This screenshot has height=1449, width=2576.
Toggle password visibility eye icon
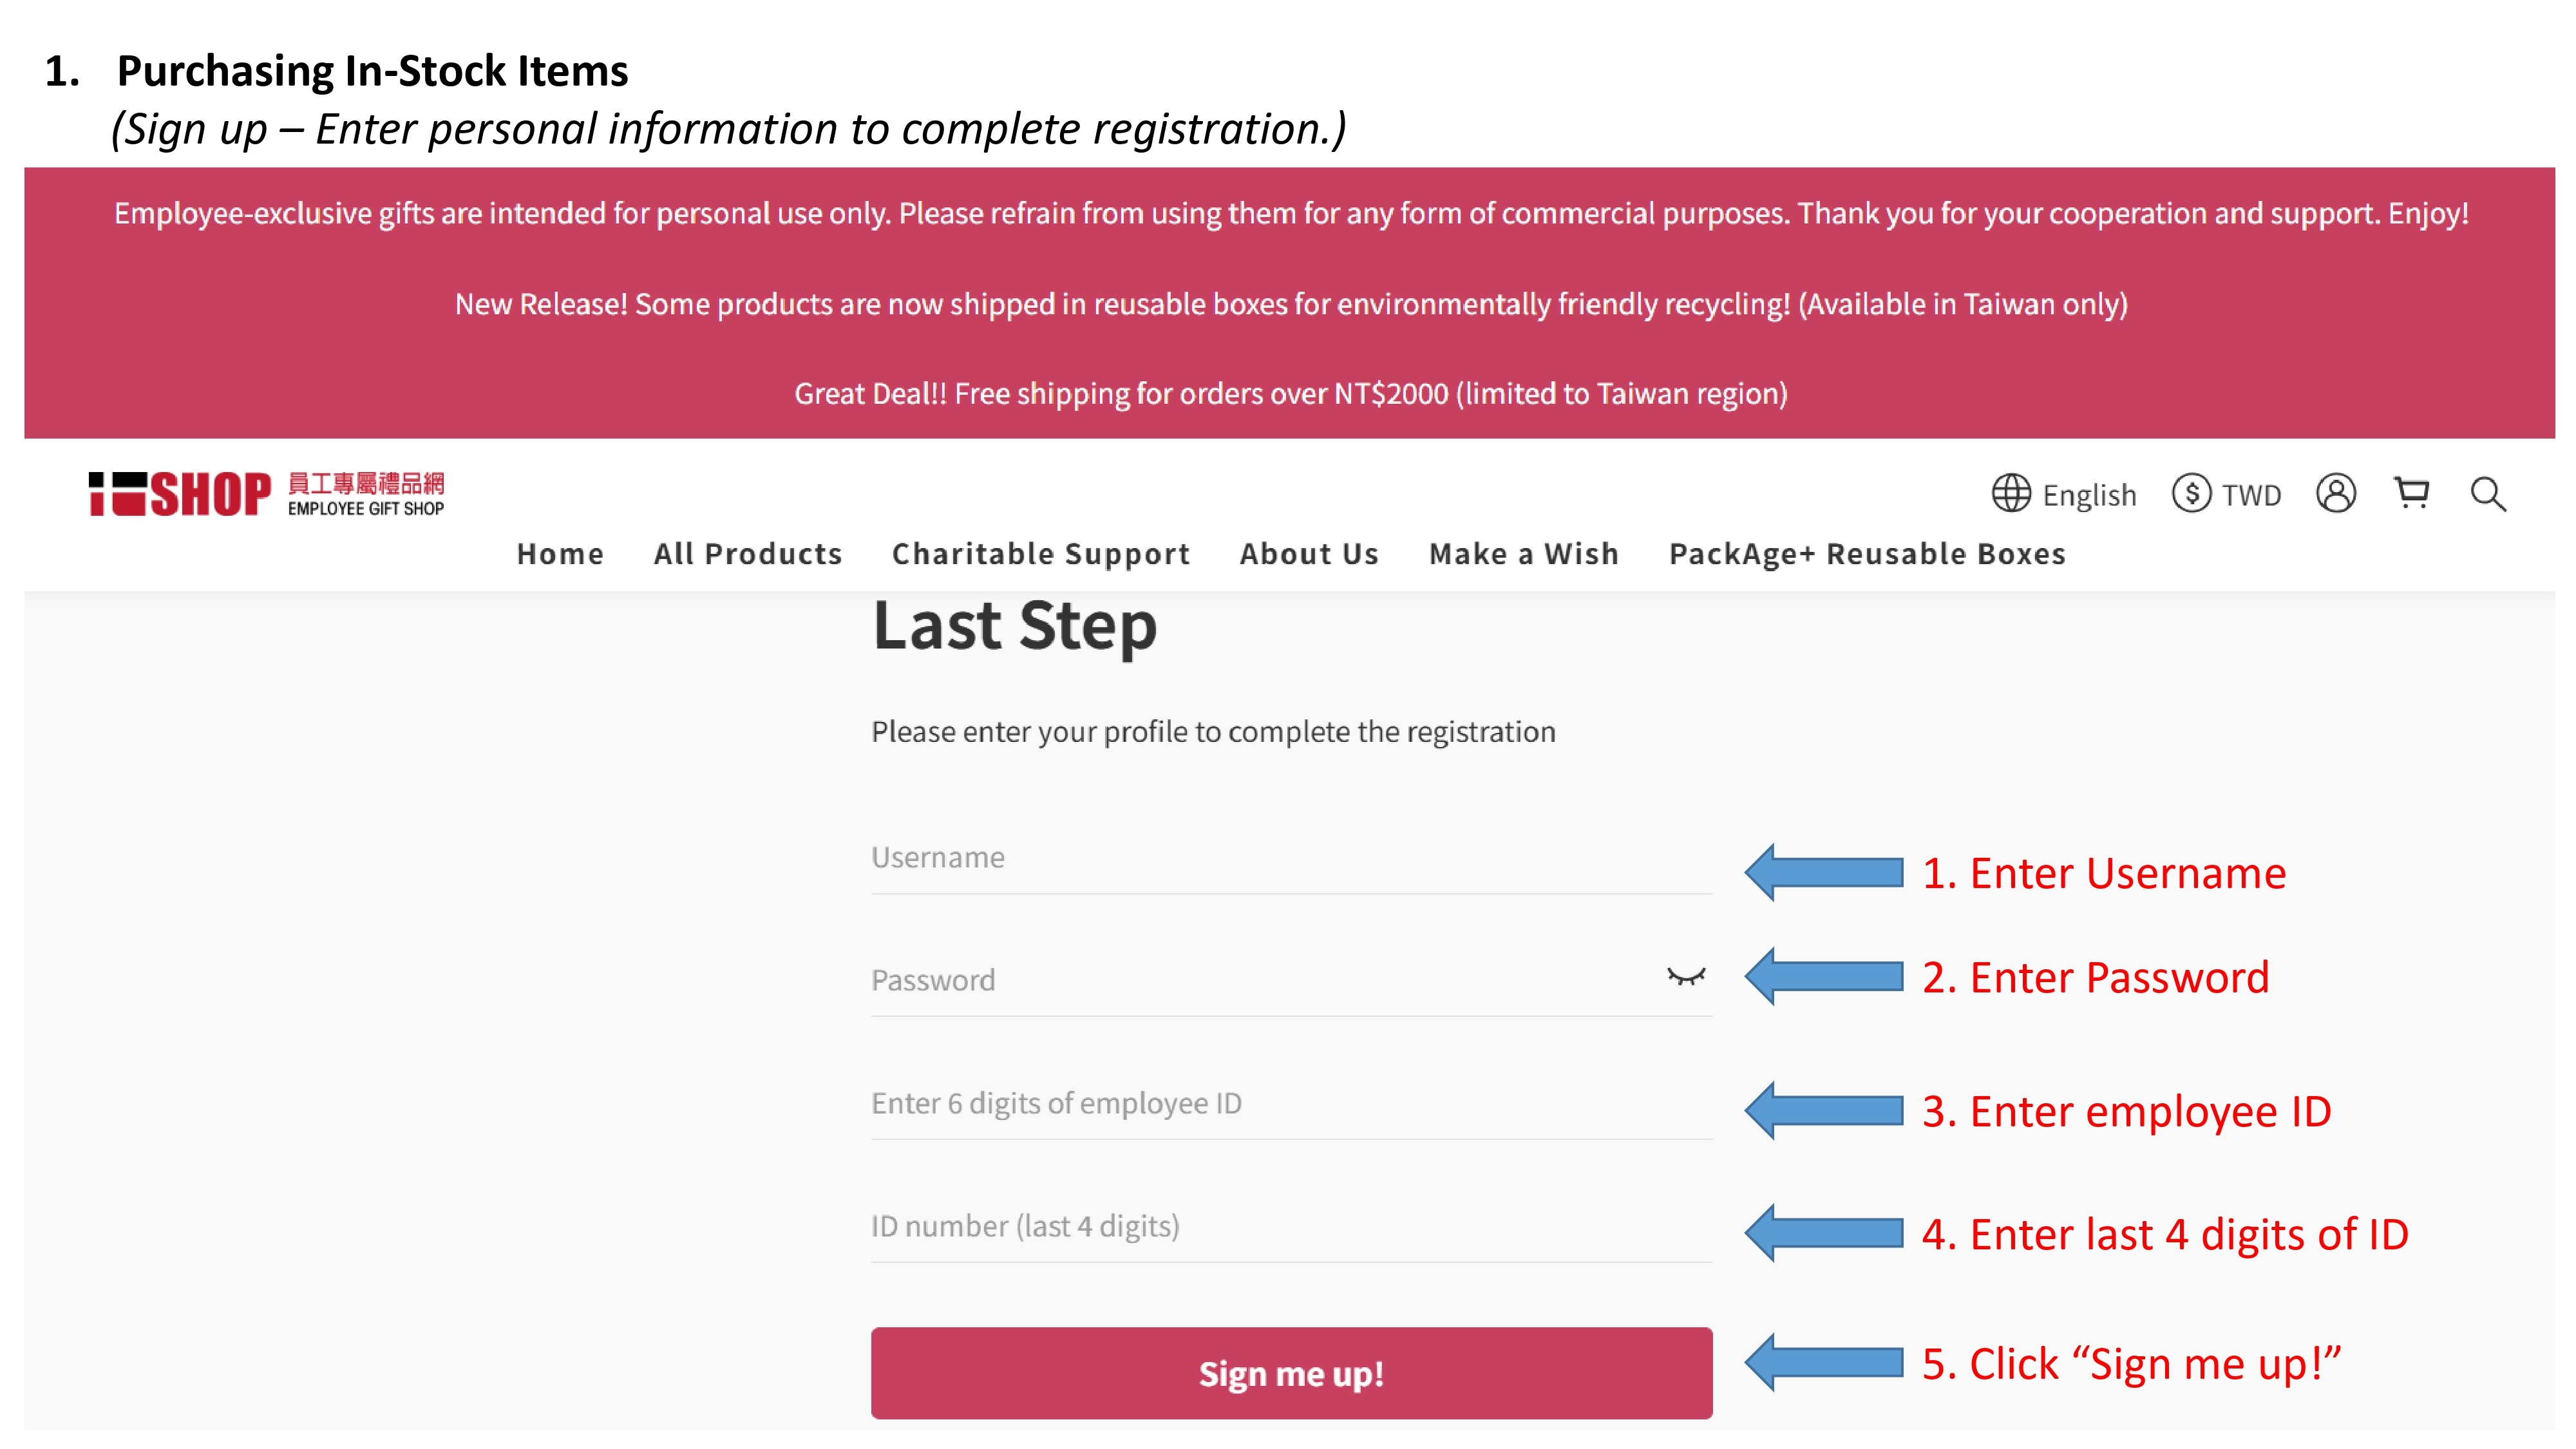[1685, 977]
